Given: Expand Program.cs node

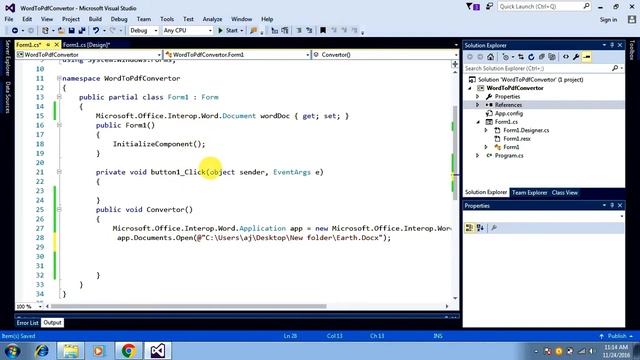Looking at the screenshot, I should coord(478,156).
